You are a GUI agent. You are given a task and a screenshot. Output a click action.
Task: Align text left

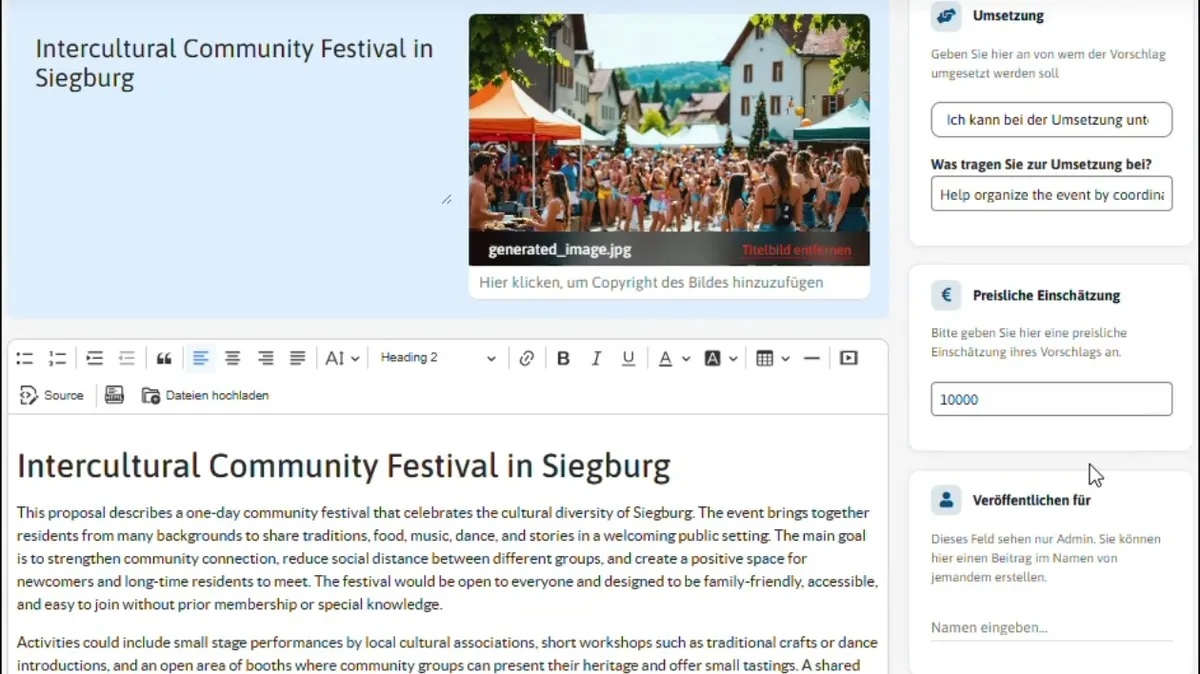pyautogui.click(x=200, y=358)
